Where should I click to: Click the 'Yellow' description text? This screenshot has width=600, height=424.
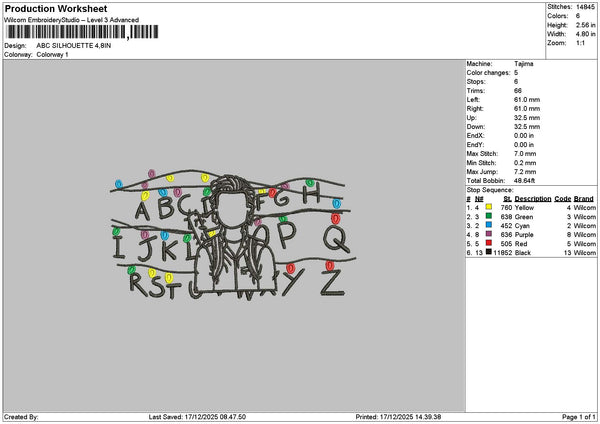point(524,208)
